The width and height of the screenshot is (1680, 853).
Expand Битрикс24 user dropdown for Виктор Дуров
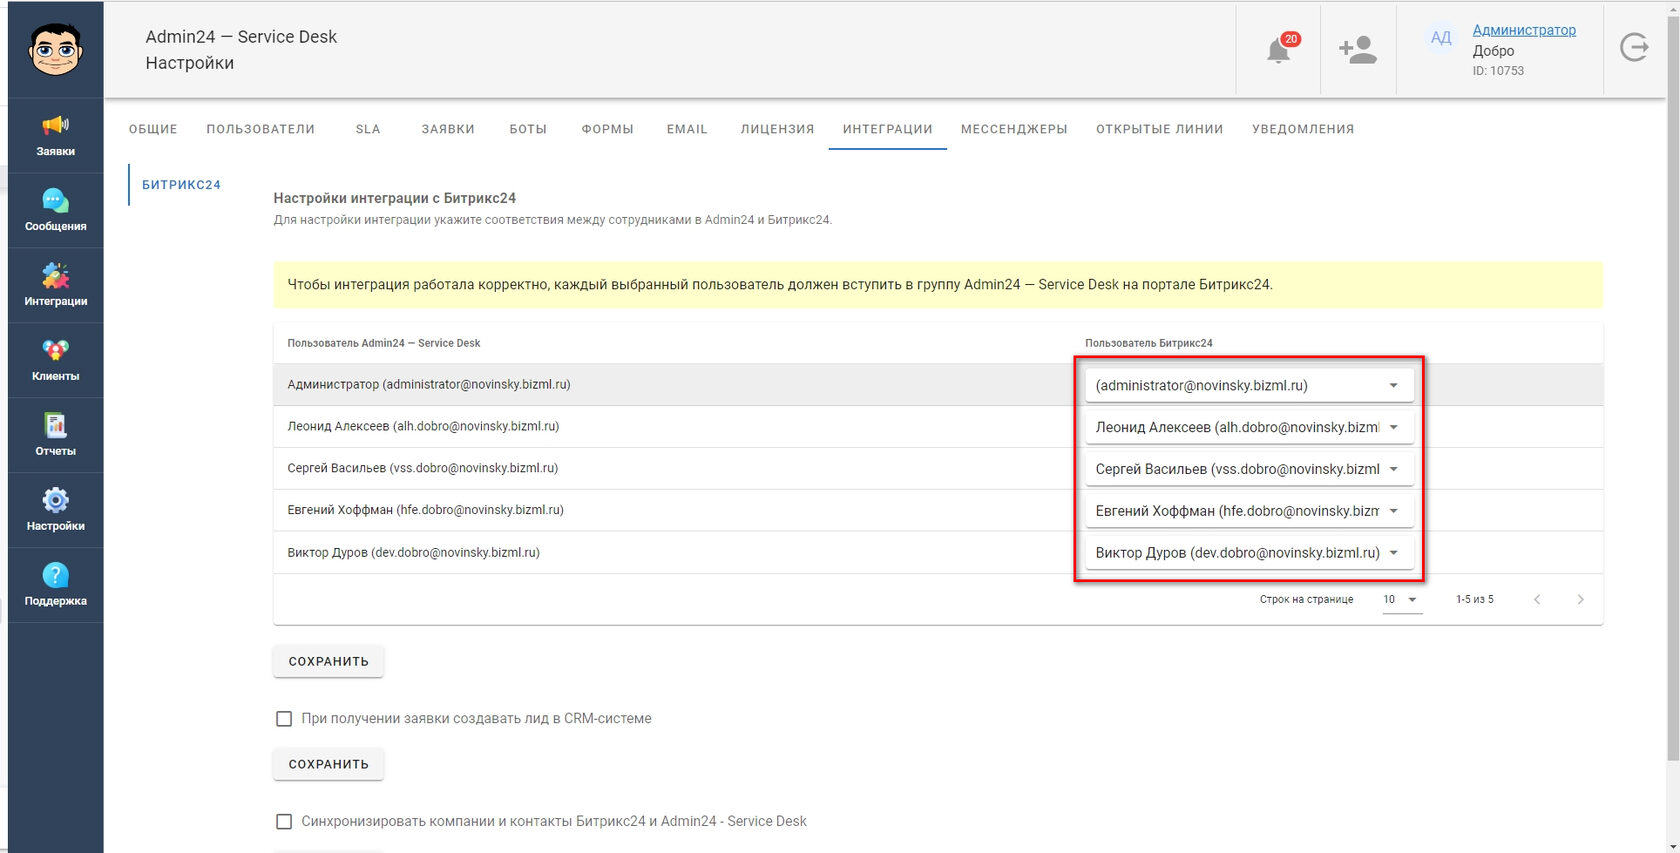click(x=1249, y=553)
